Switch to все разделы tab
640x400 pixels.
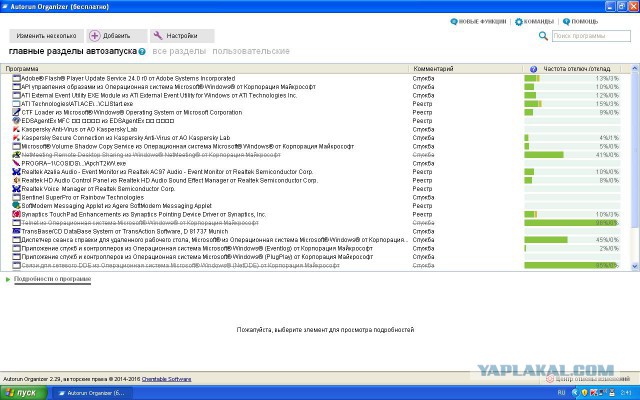[179, 51]
